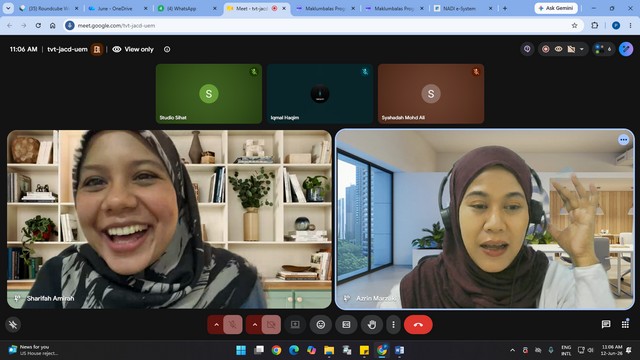Viewport: 640px width, 360px height.
Task: Switch to the NADI e-System tab
Action: pyautogui.click(x=459, y=8)
